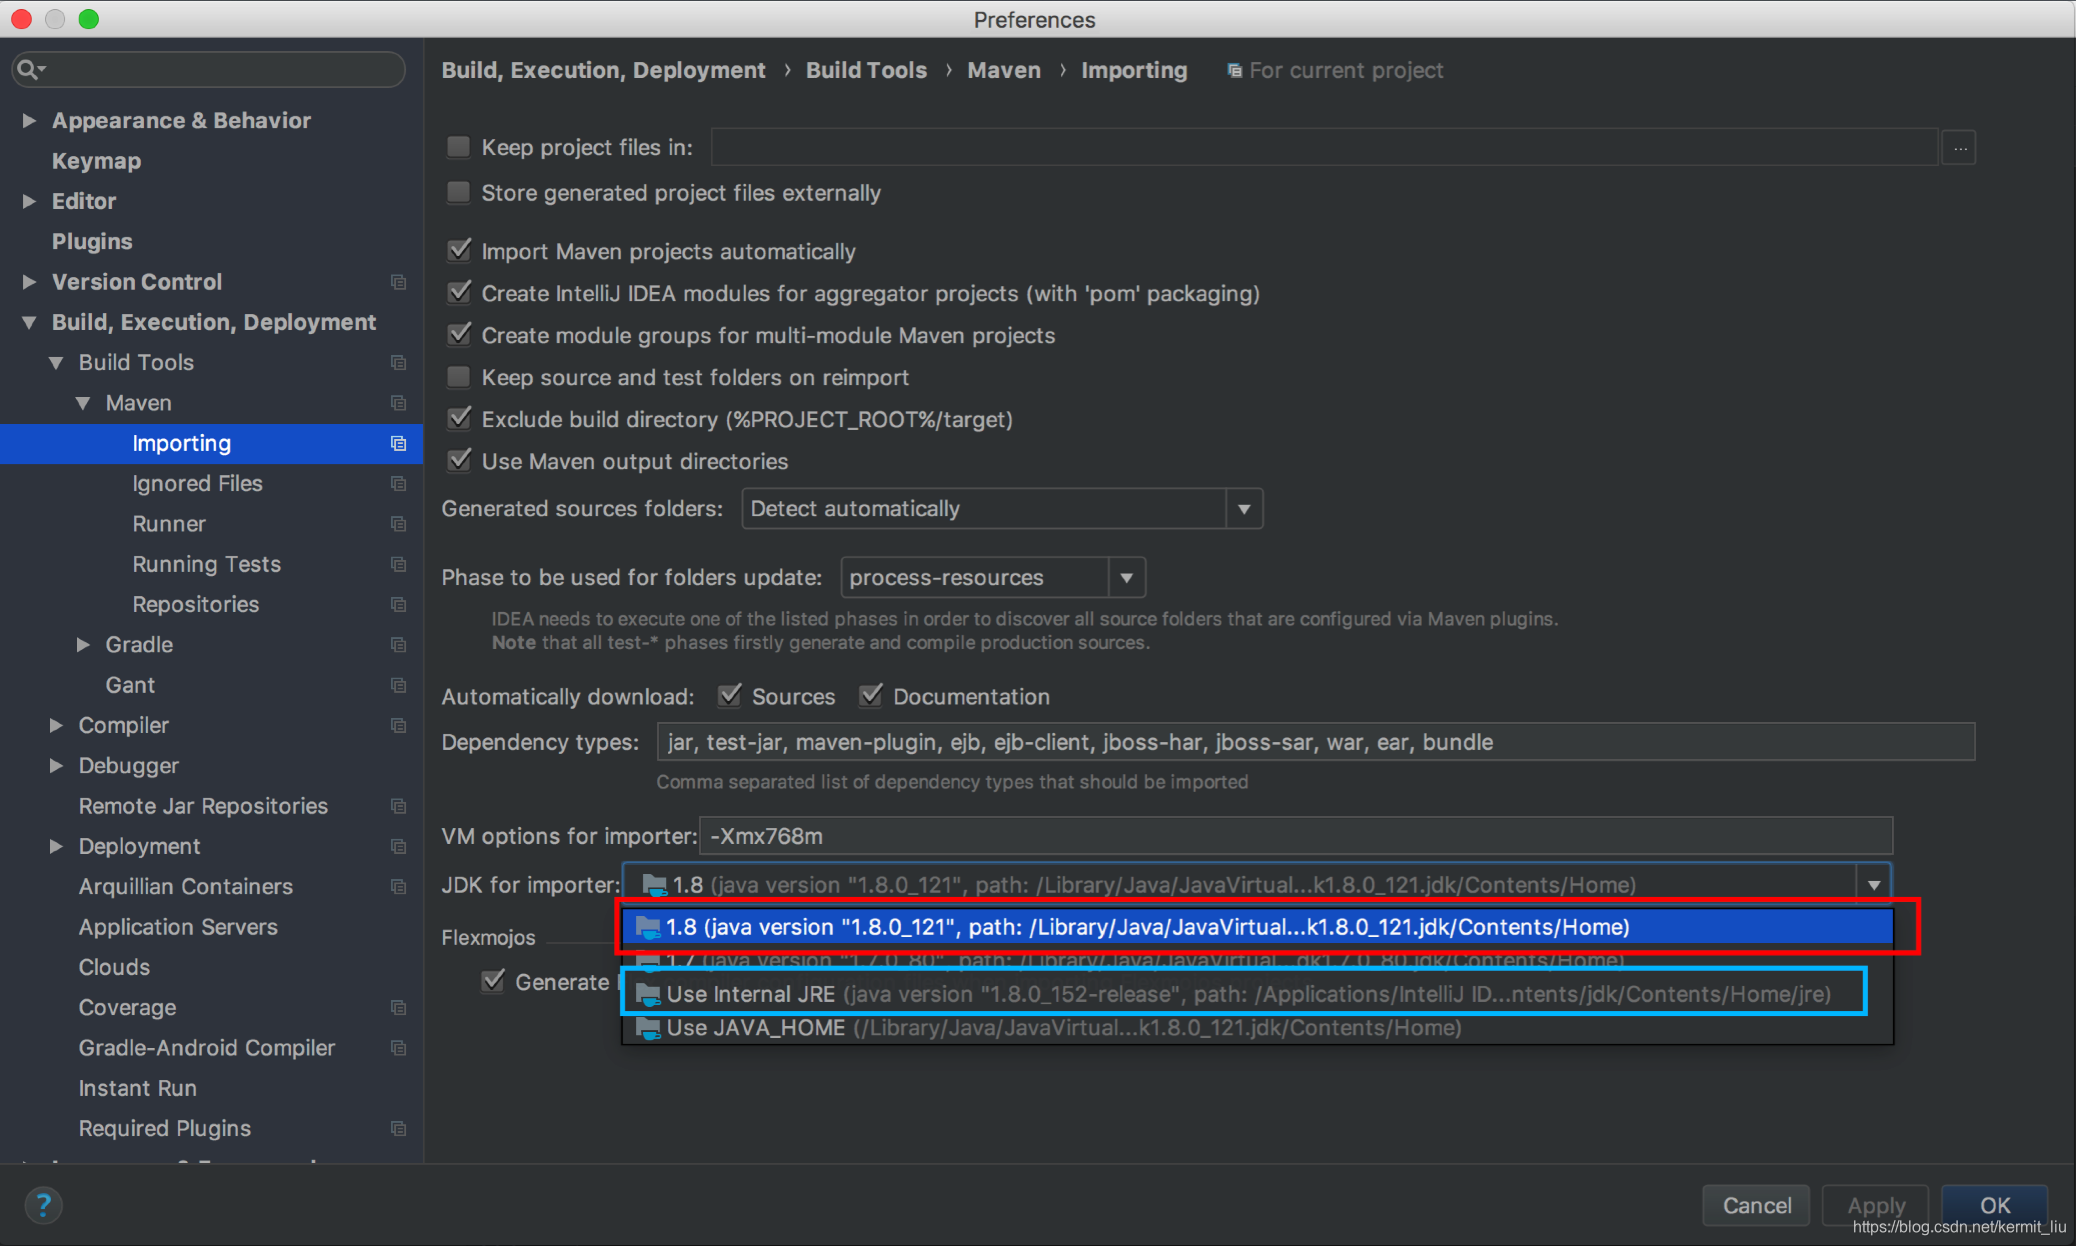Click browse button for project files path
Screen dimensions: 2076x1246
click(1959, 148)
